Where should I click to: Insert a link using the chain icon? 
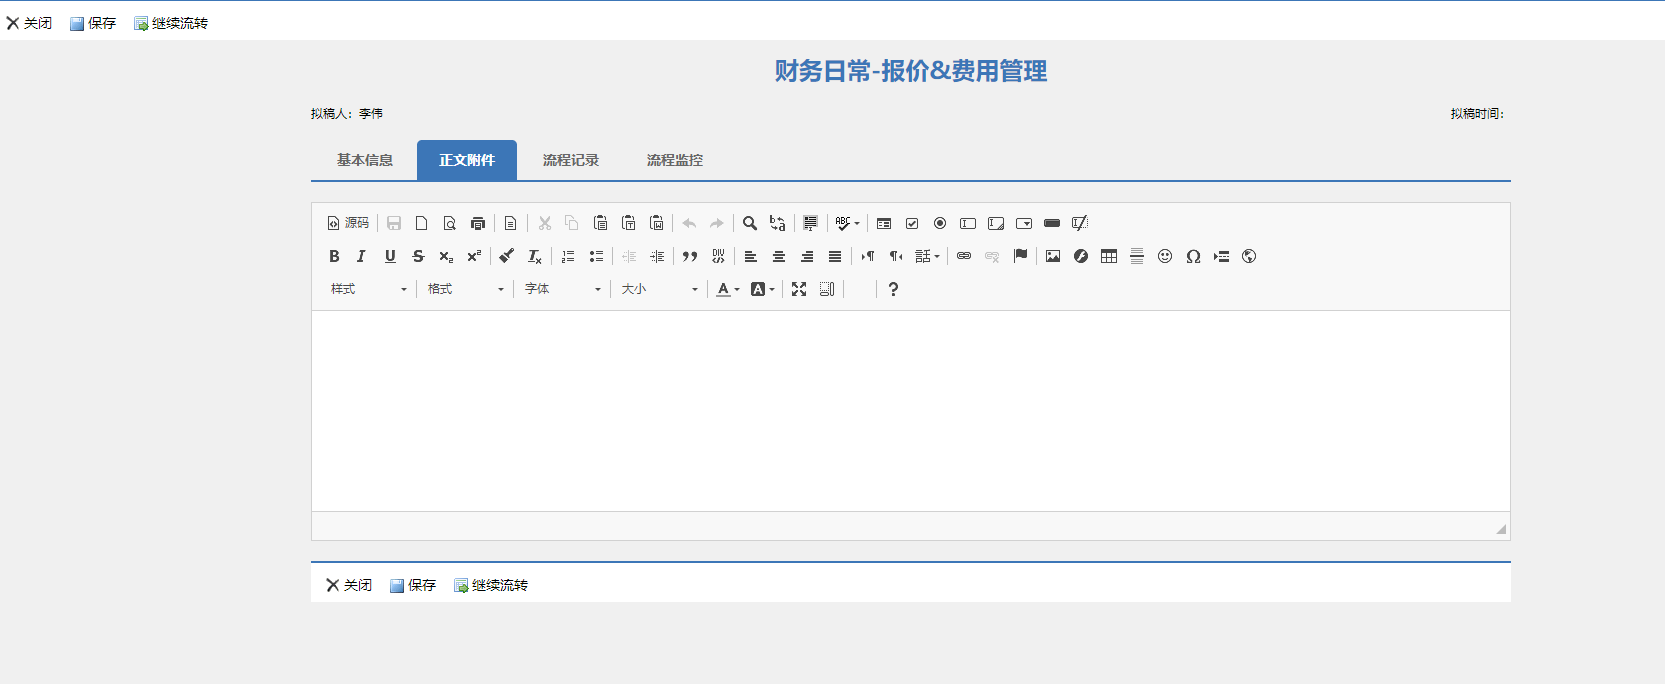pos(964,256)
